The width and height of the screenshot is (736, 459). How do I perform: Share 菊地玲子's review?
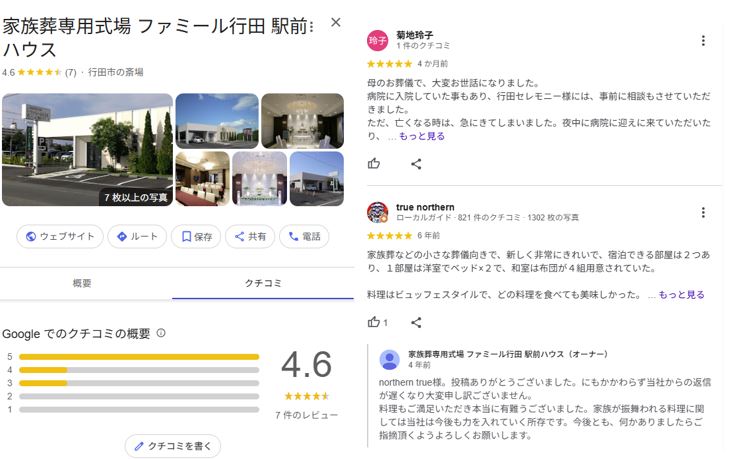coord(416,164)
